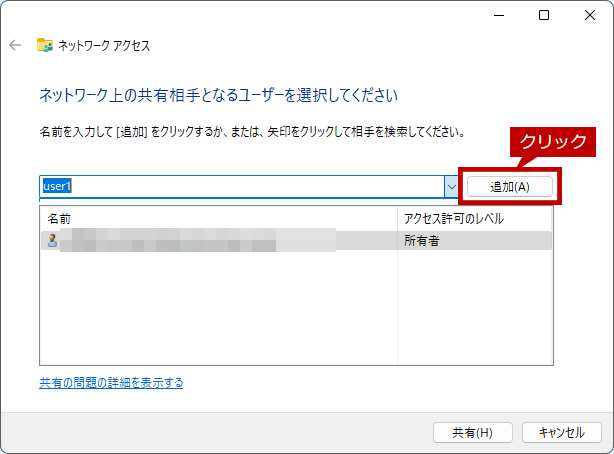Click the user icon in the owner row
Image resolution: width=614 pixels, height=454 pixels.
(x=52, y=240)
